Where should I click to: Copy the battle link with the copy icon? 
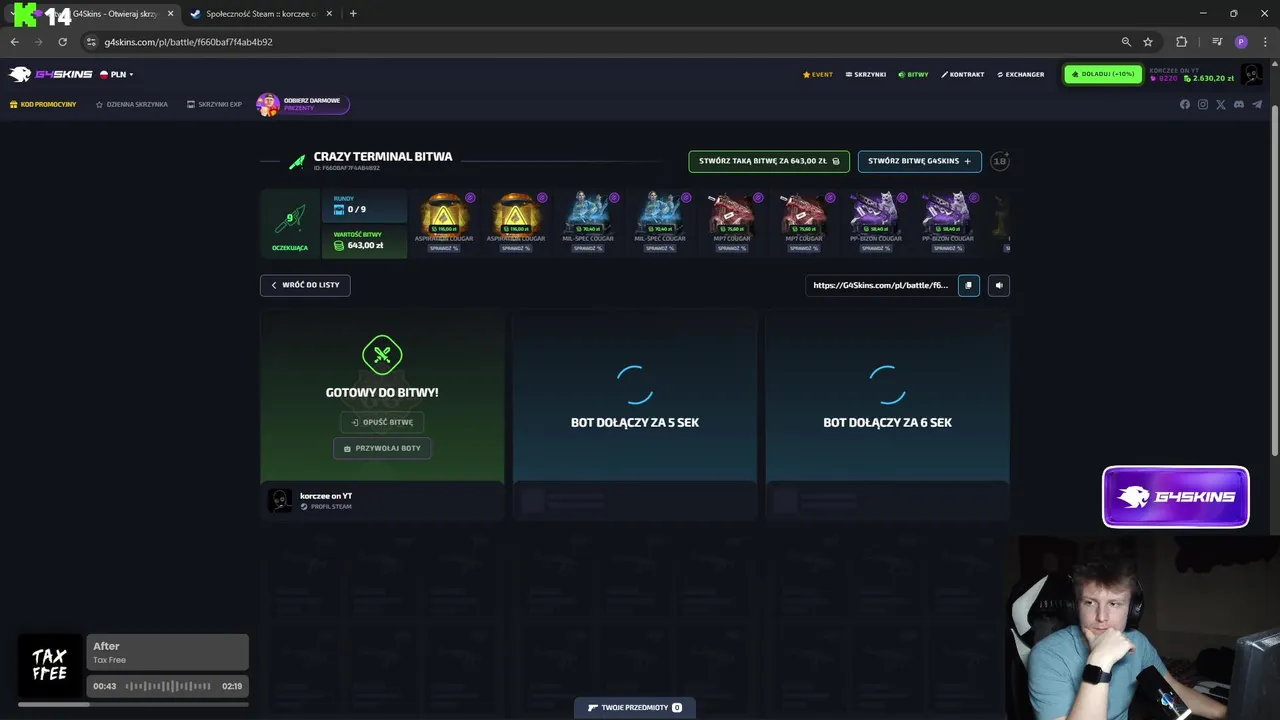[x=968, y=285]
